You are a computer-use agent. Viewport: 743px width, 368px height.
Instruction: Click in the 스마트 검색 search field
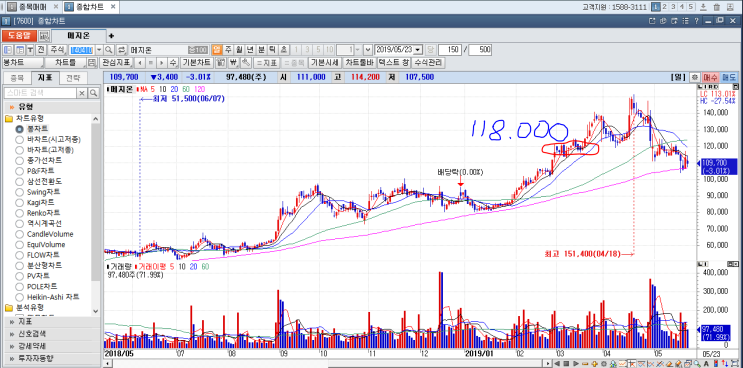[40, 93]
